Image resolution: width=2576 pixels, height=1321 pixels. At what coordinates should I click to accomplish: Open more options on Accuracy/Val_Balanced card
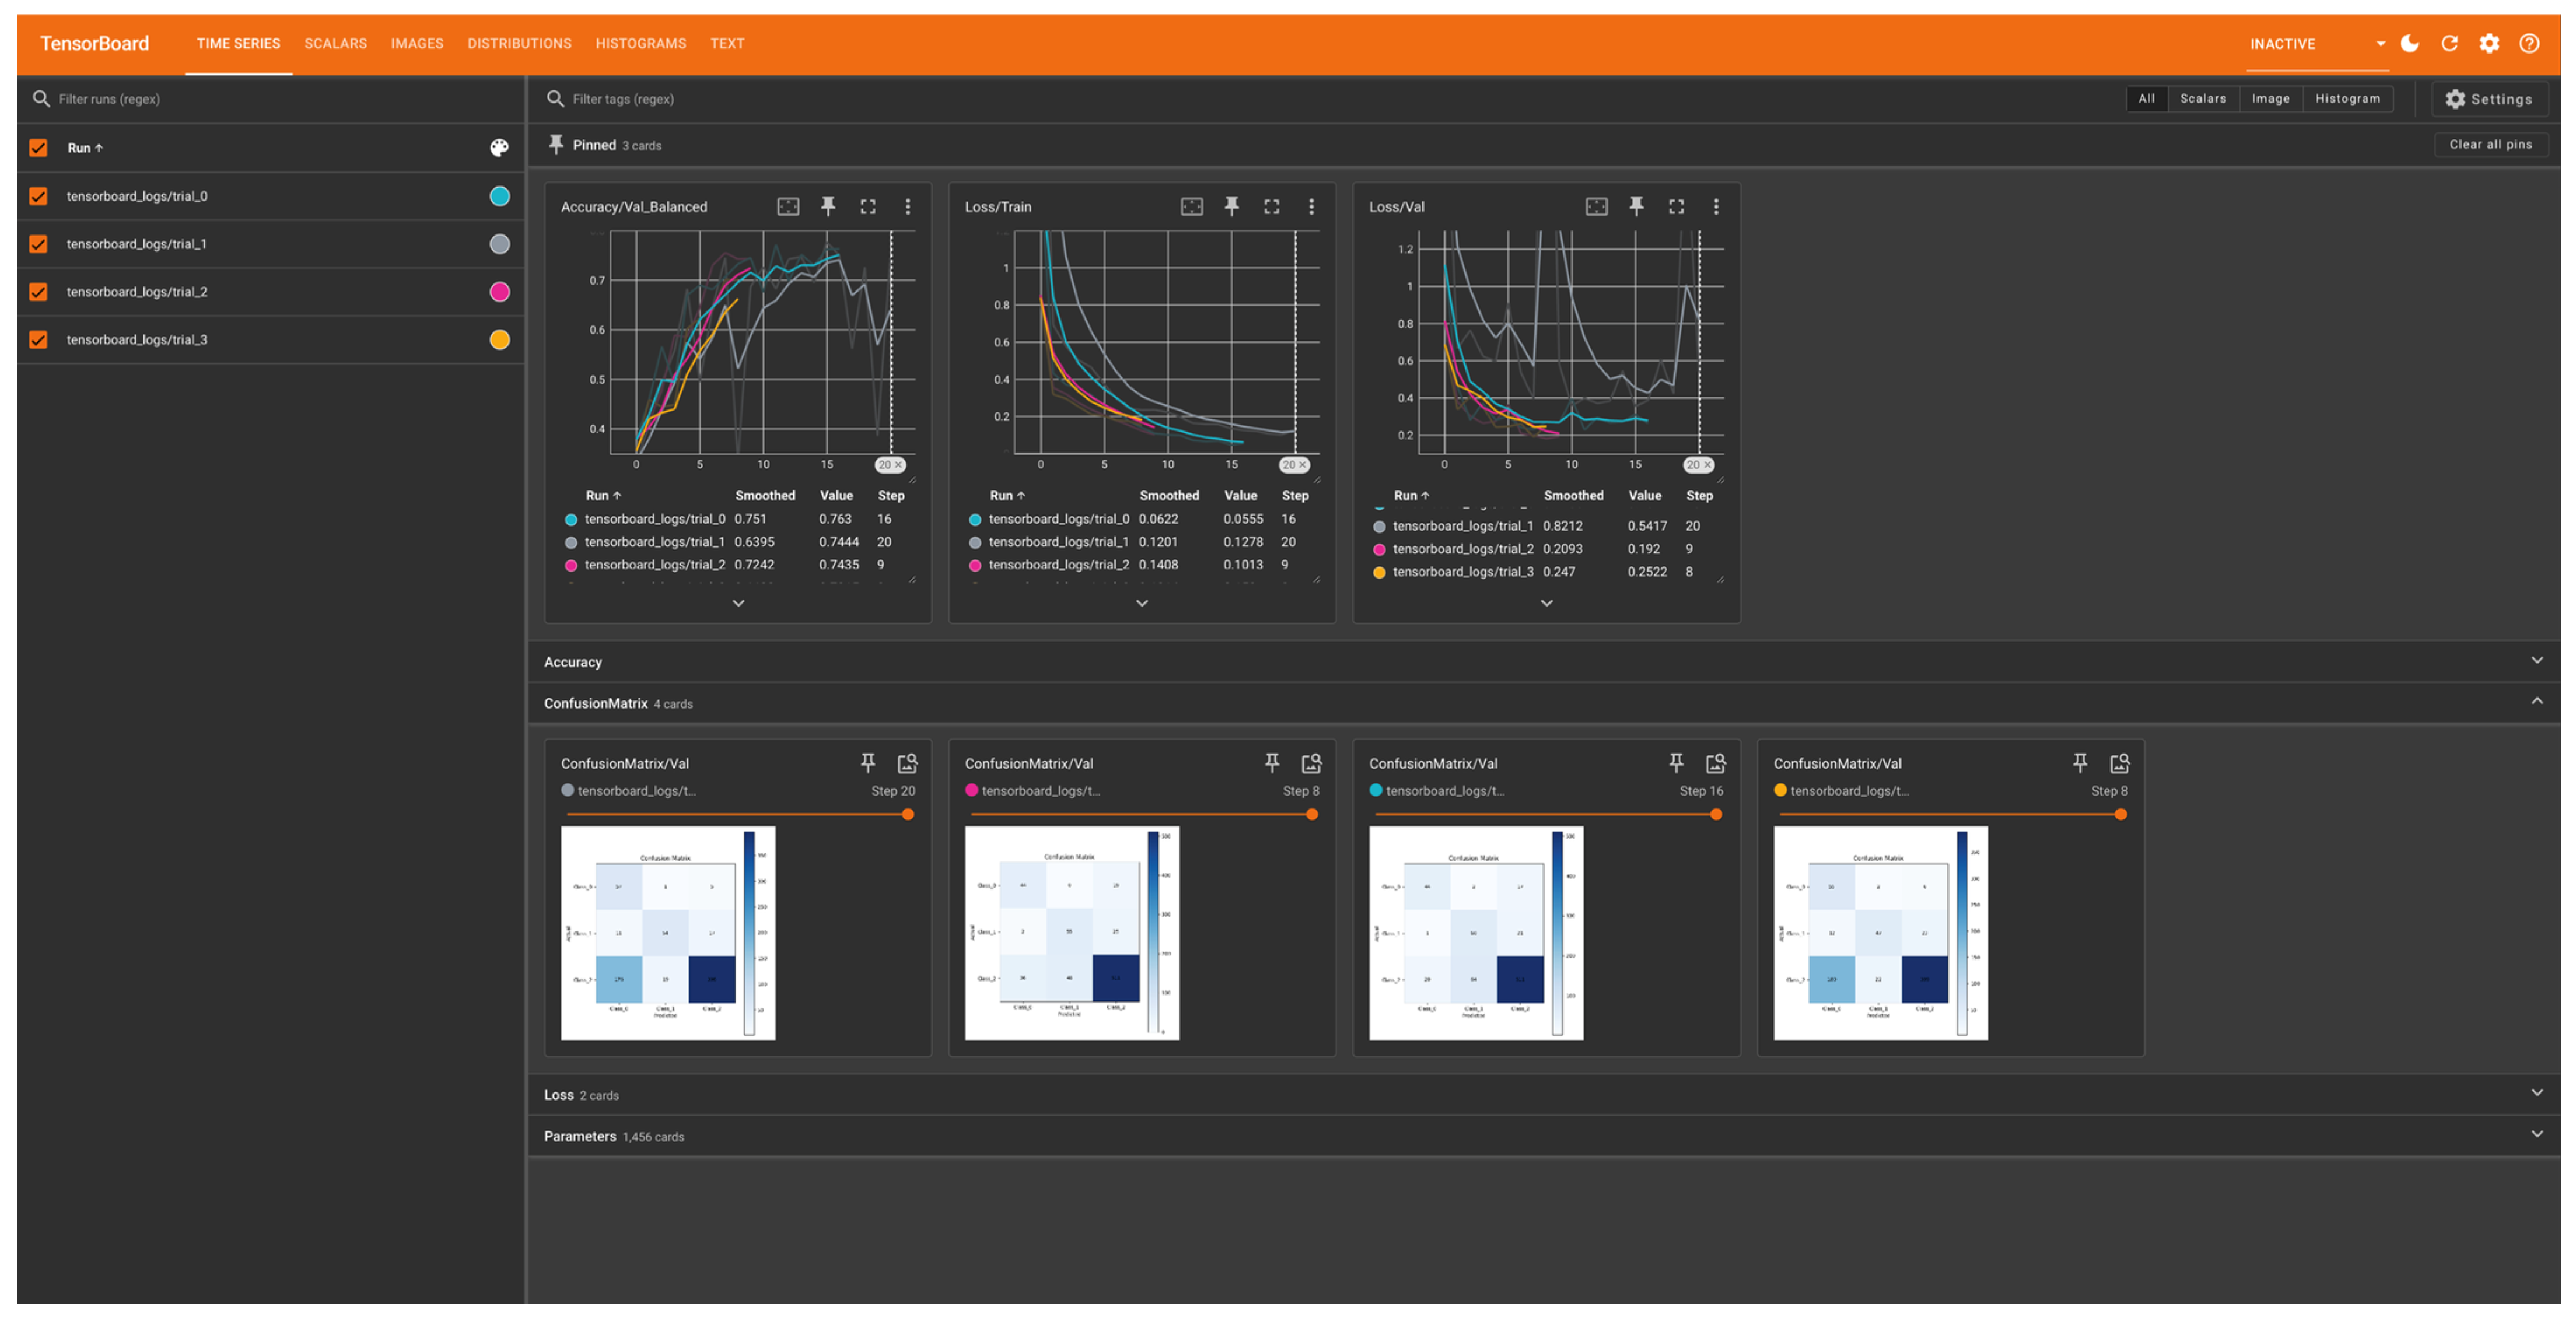pyautogui.click(x=908, y=206)
